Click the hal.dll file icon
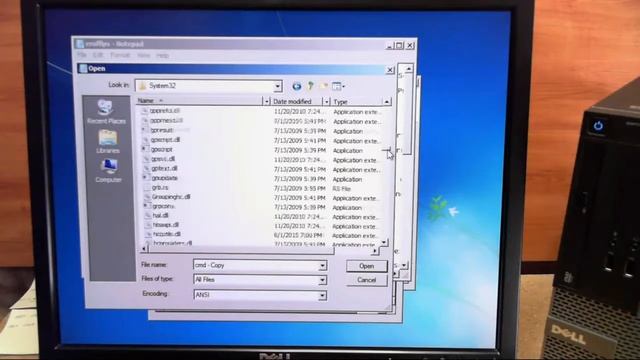 coord(147,216)
